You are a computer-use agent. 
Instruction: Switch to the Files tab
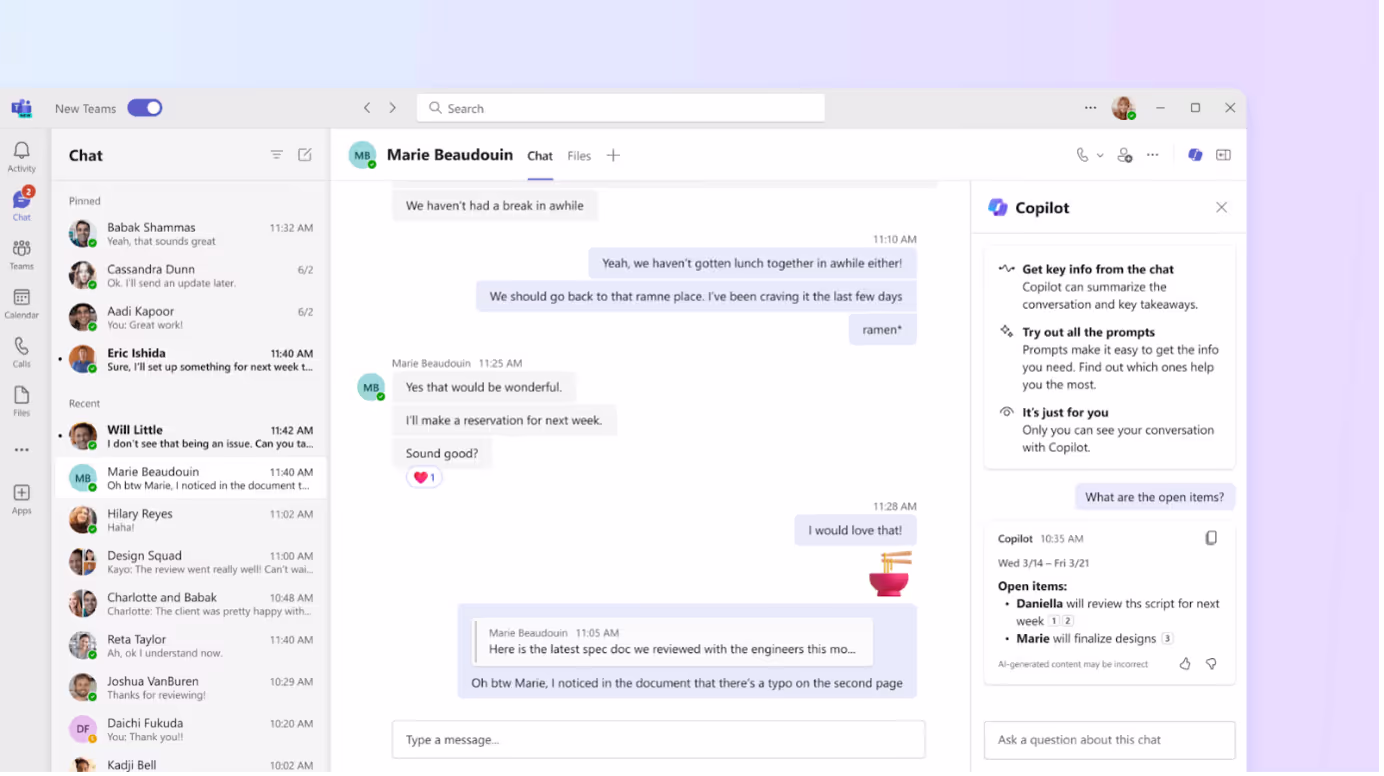(x=579, y=156)
